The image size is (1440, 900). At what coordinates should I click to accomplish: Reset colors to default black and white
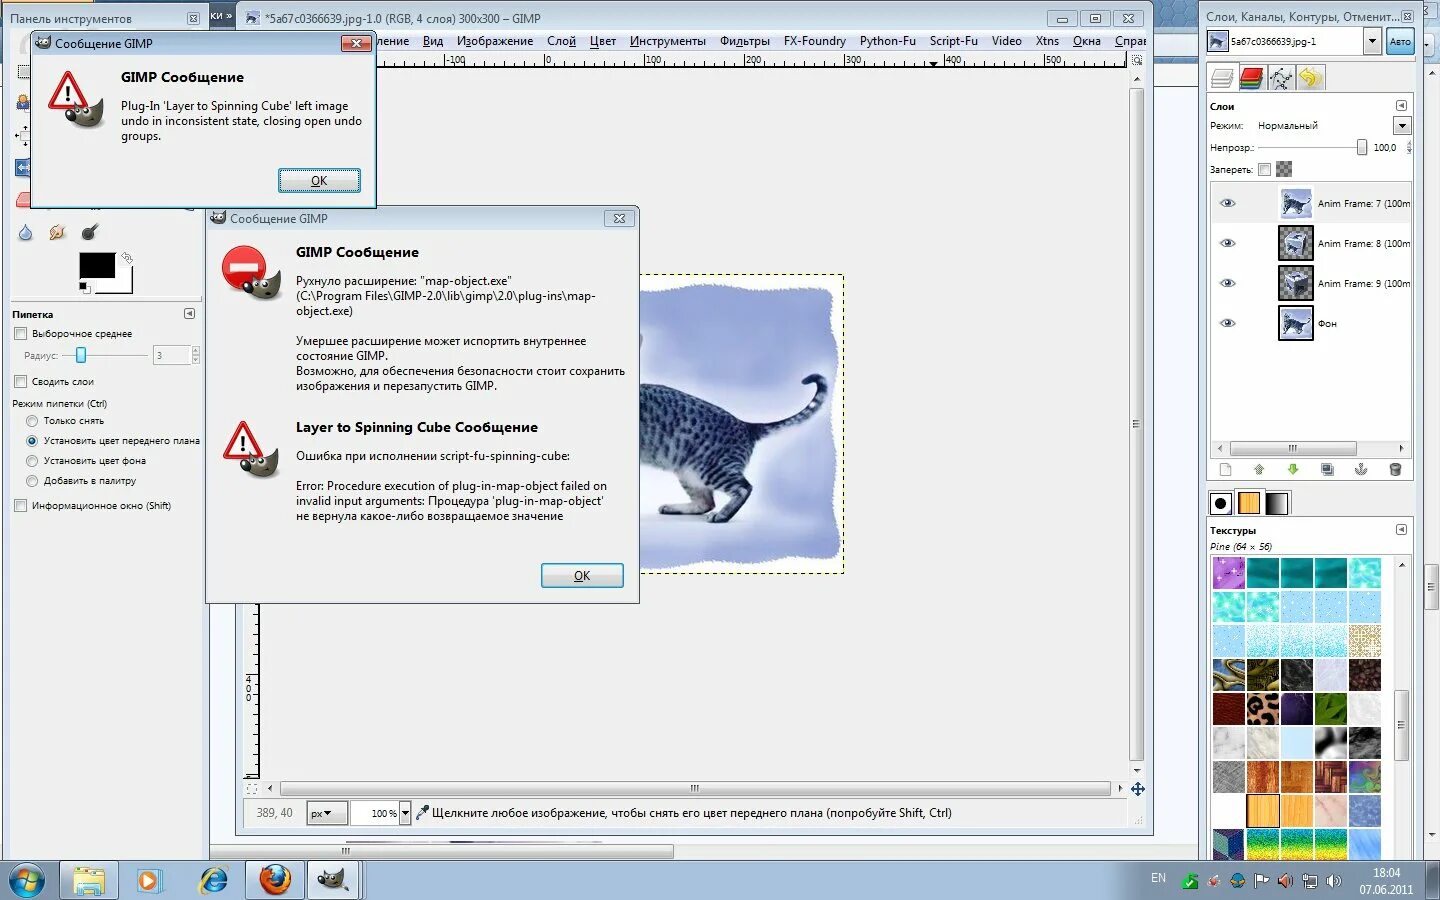pos(84,288)
